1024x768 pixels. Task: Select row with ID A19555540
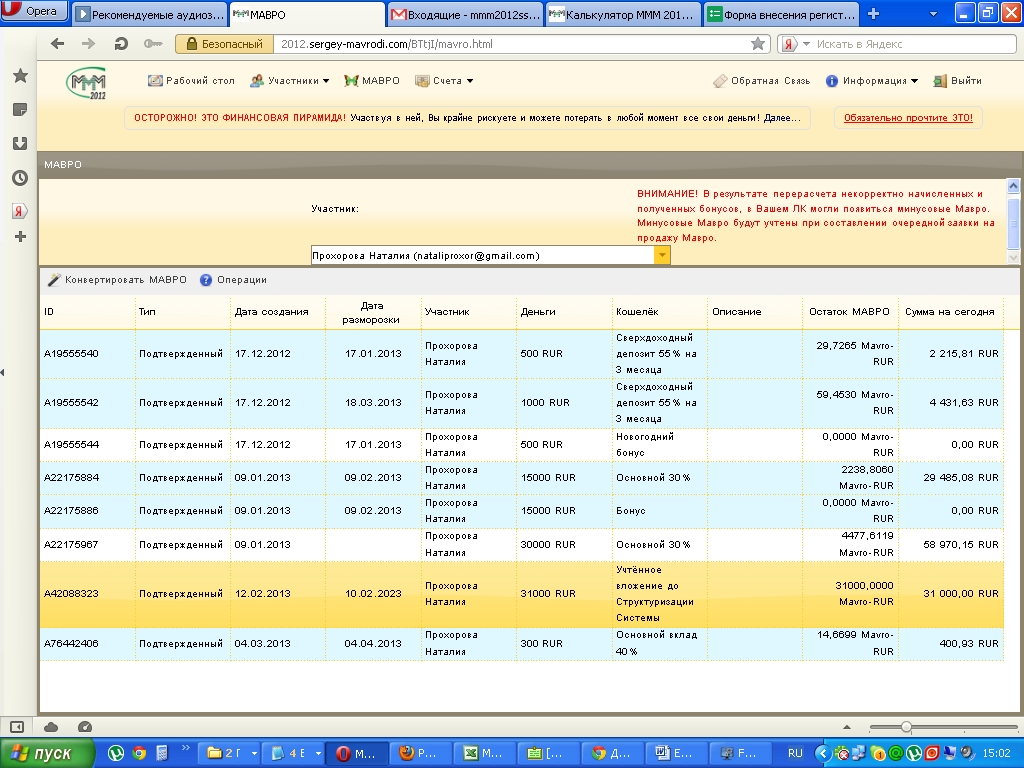point(521,353)
